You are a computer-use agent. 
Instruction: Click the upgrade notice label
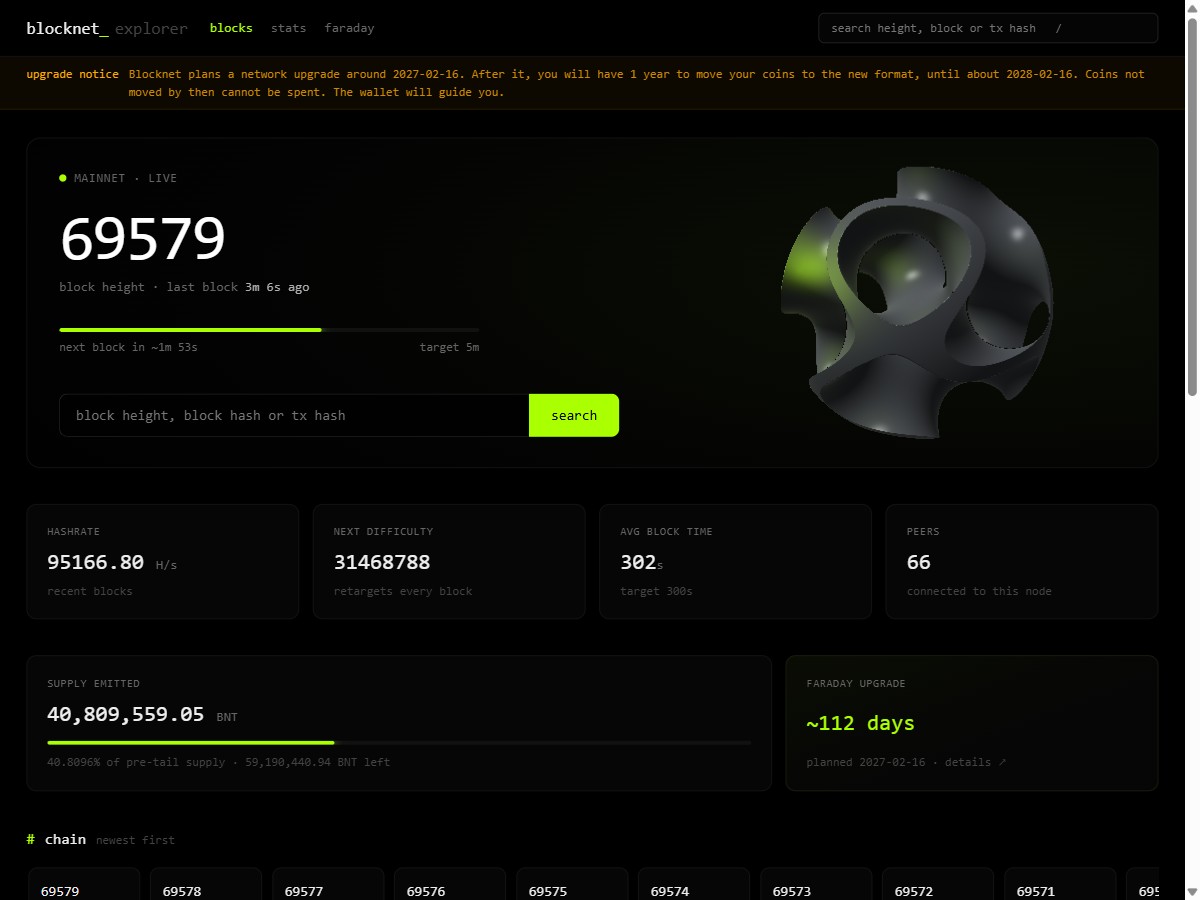72,74
